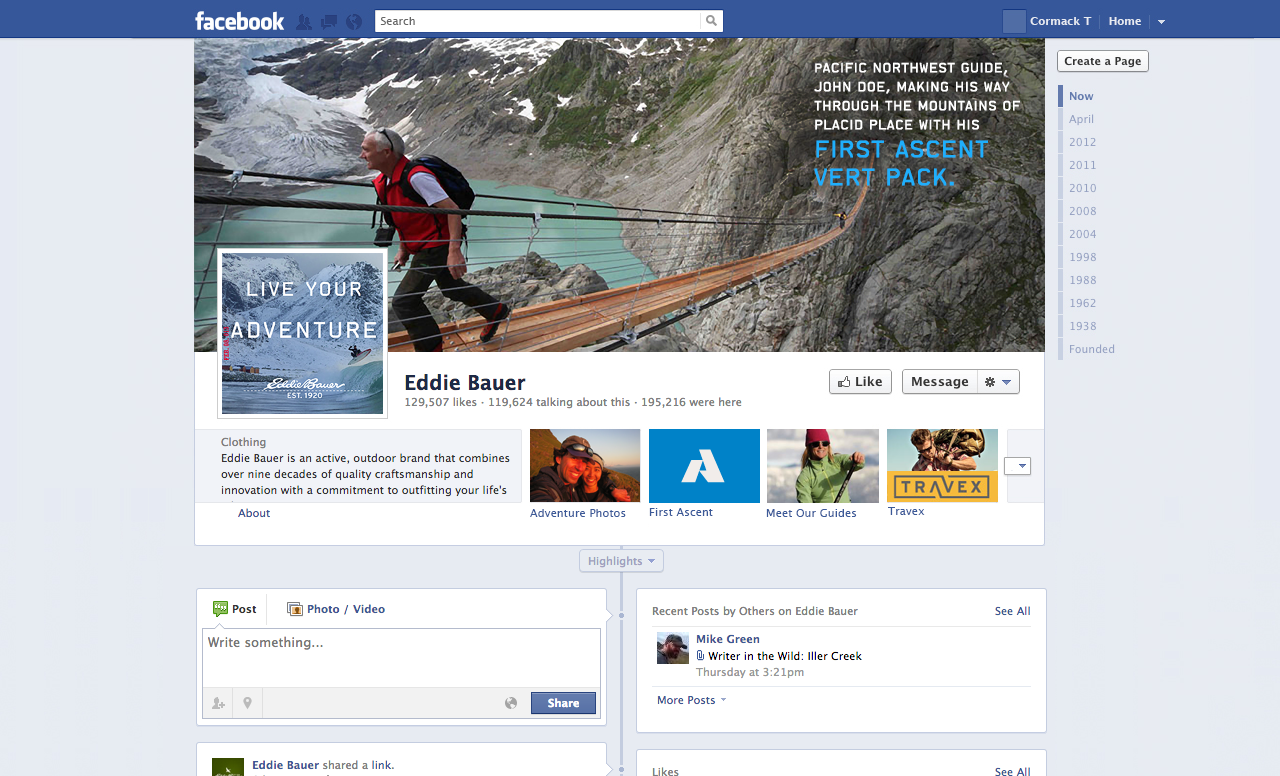Jump to Now on timeline
The image size is (1280, 776).
pos(1081,96)
